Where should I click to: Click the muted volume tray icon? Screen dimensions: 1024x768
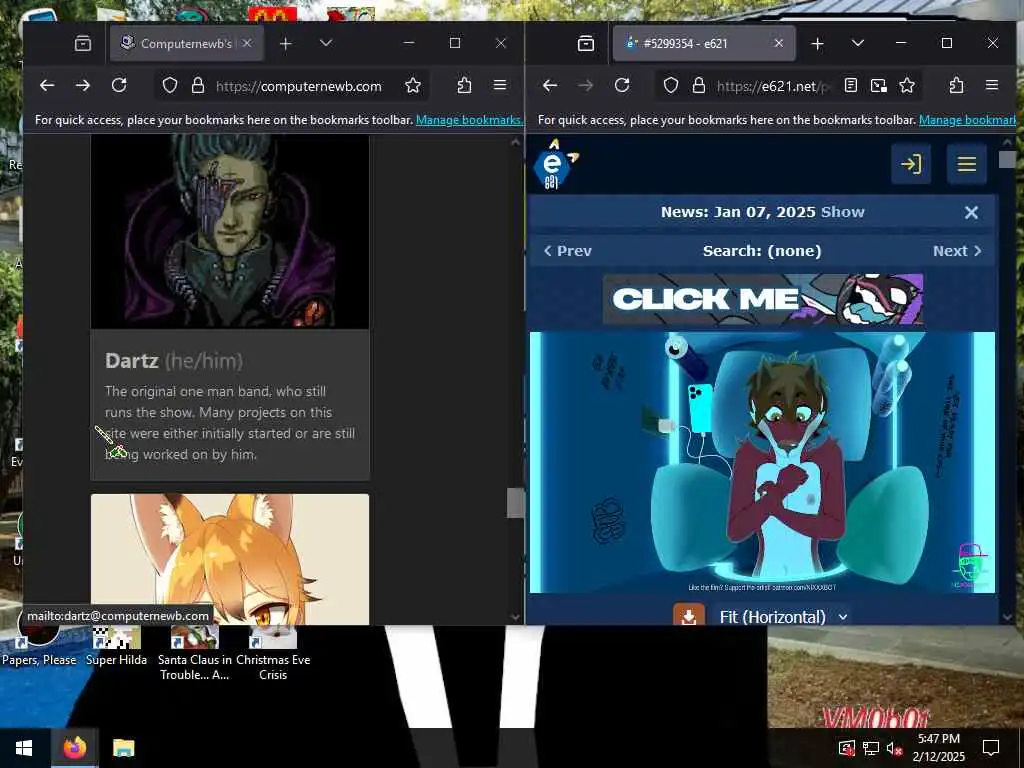point(893,748)
